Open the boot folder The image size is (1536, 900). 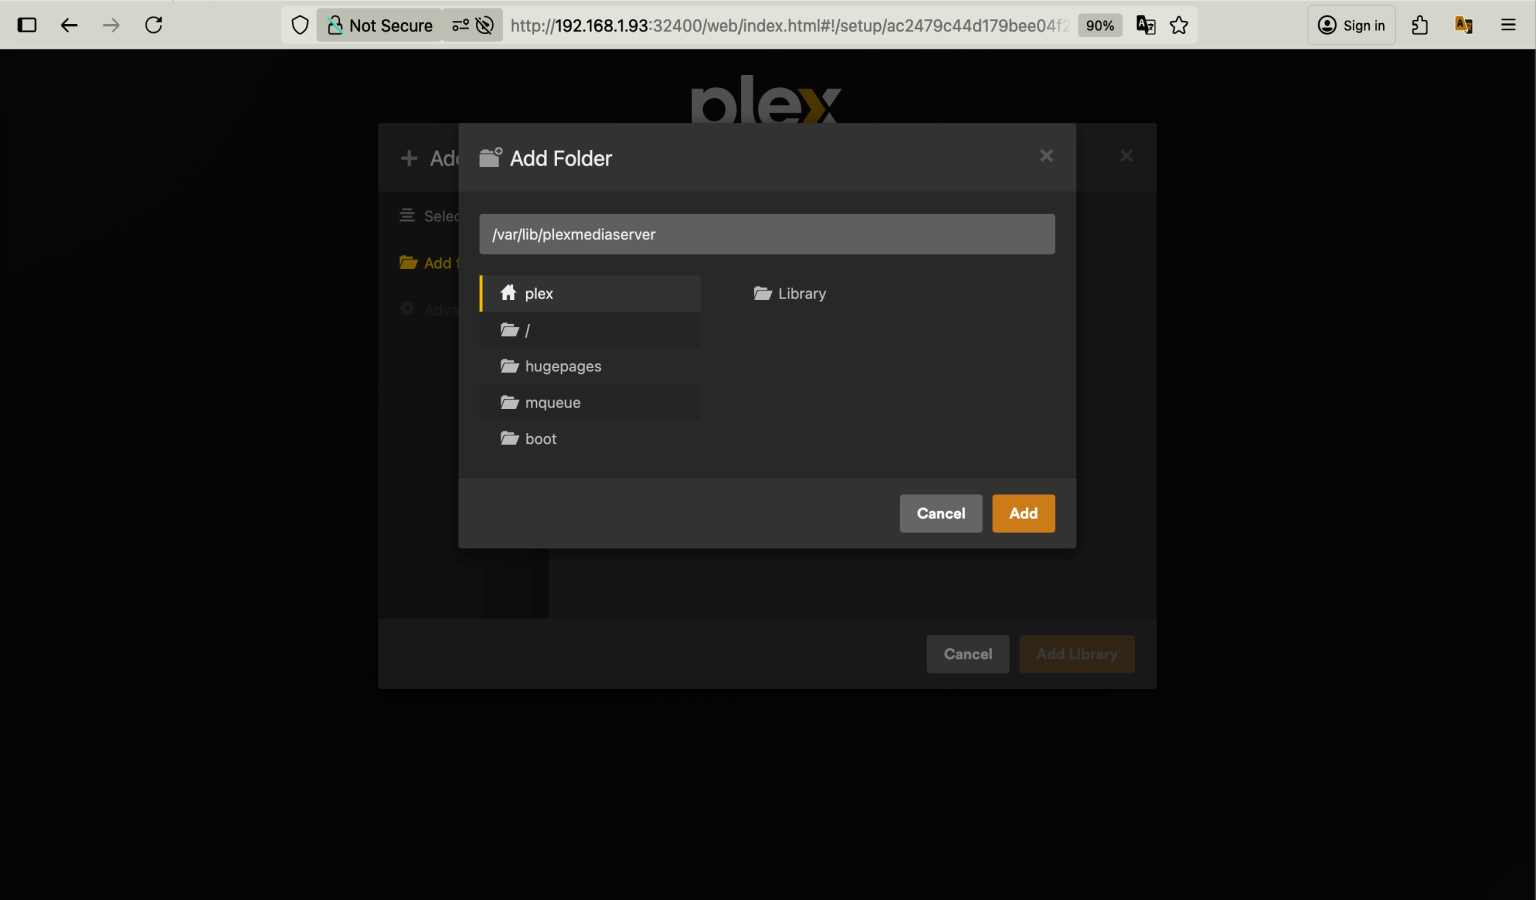(x=540, y=438)
